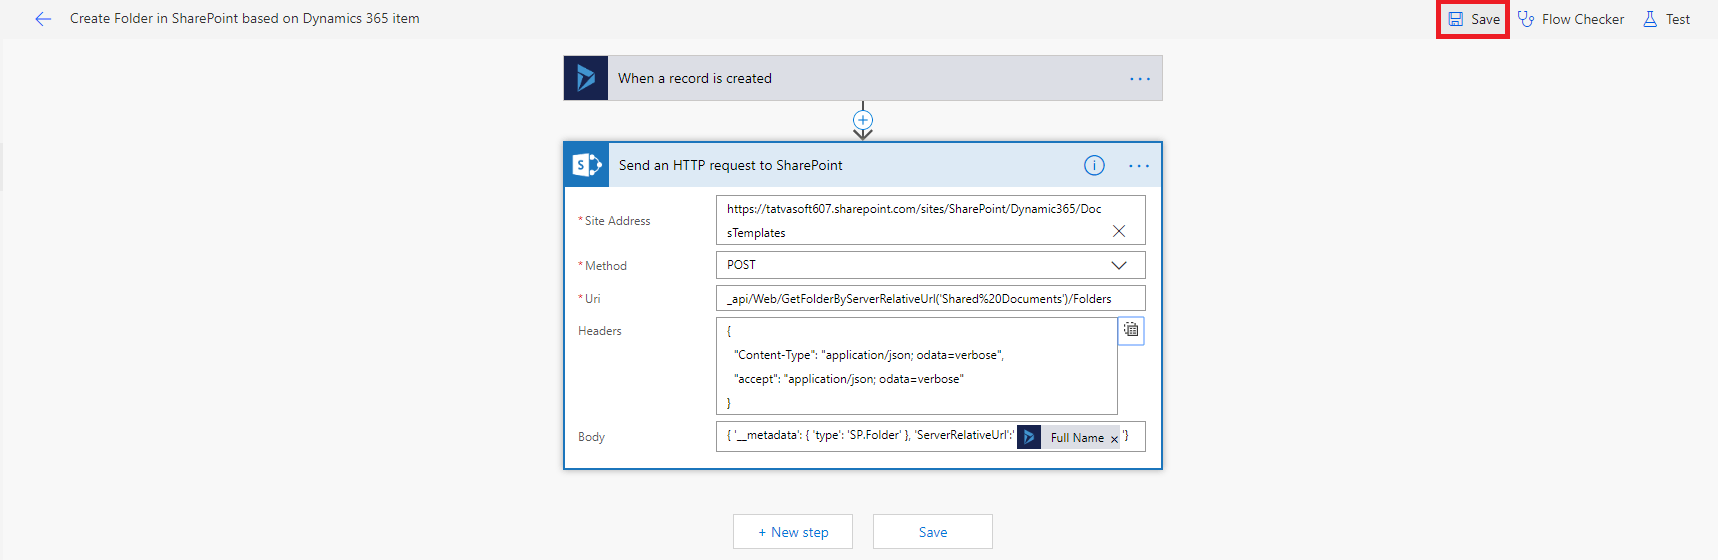Go back using the left arrow icon
Viewport: 1718px width, 560px height.
click(43, 19)
